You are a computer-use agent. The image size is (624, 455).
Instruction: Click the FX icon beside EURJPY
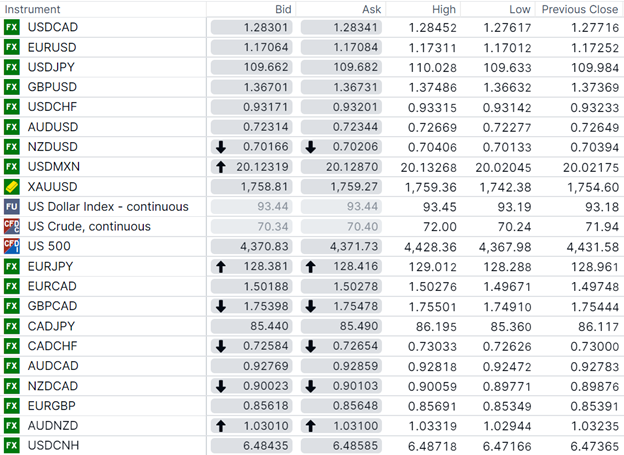coord(12,266)
